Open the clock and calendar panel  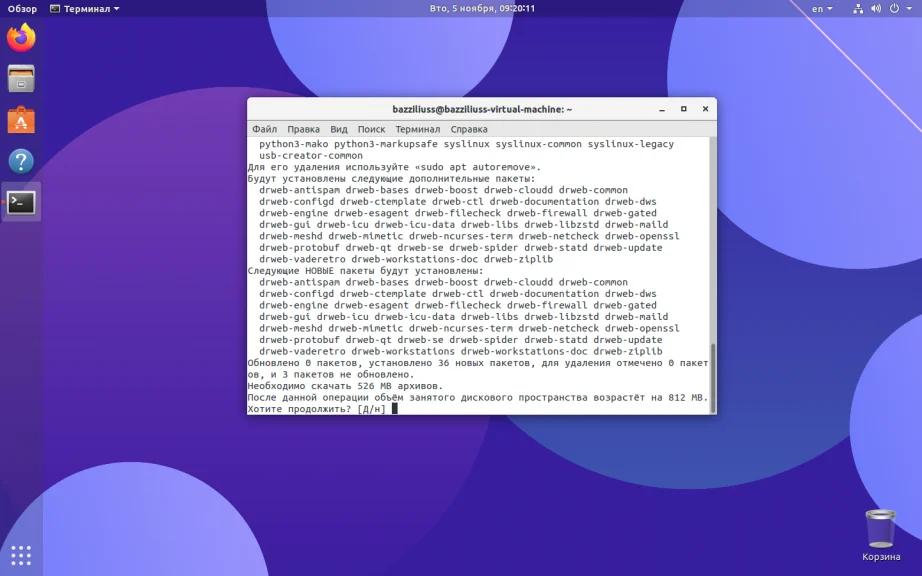point(482,8)
